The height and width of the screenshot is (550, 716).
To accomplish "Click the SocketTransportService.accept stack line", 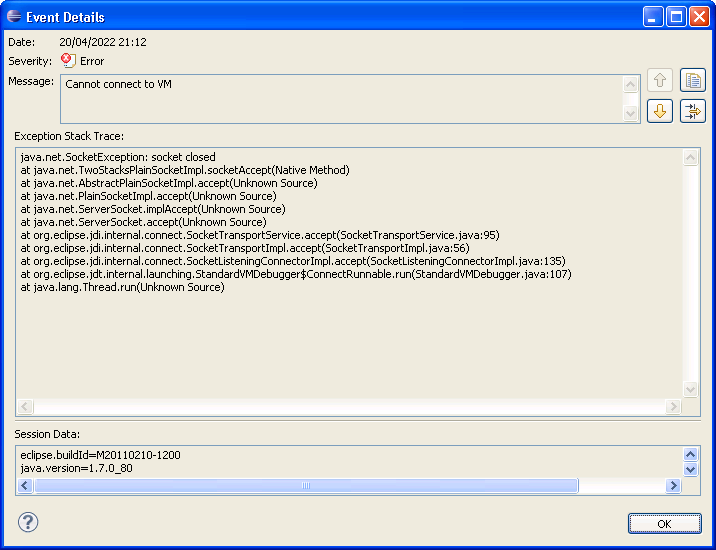I will [260, 235].
